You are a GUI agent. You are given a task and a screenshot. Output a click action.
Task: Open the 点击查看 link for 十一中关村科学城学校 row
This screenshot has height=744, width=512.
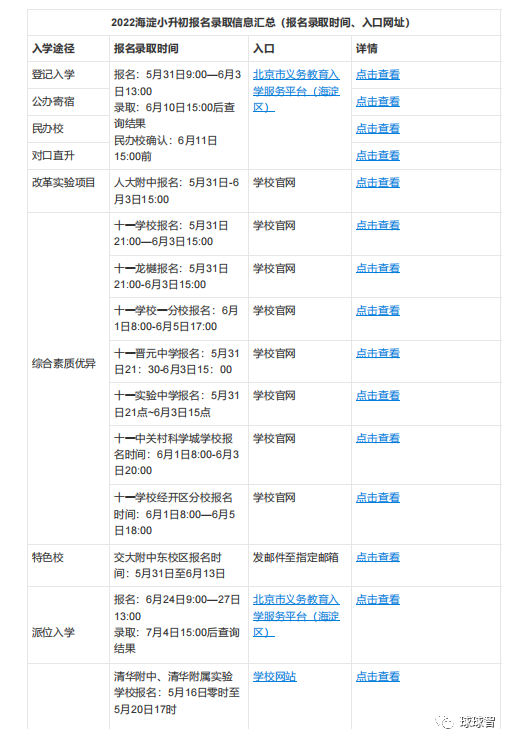[378, 438]
